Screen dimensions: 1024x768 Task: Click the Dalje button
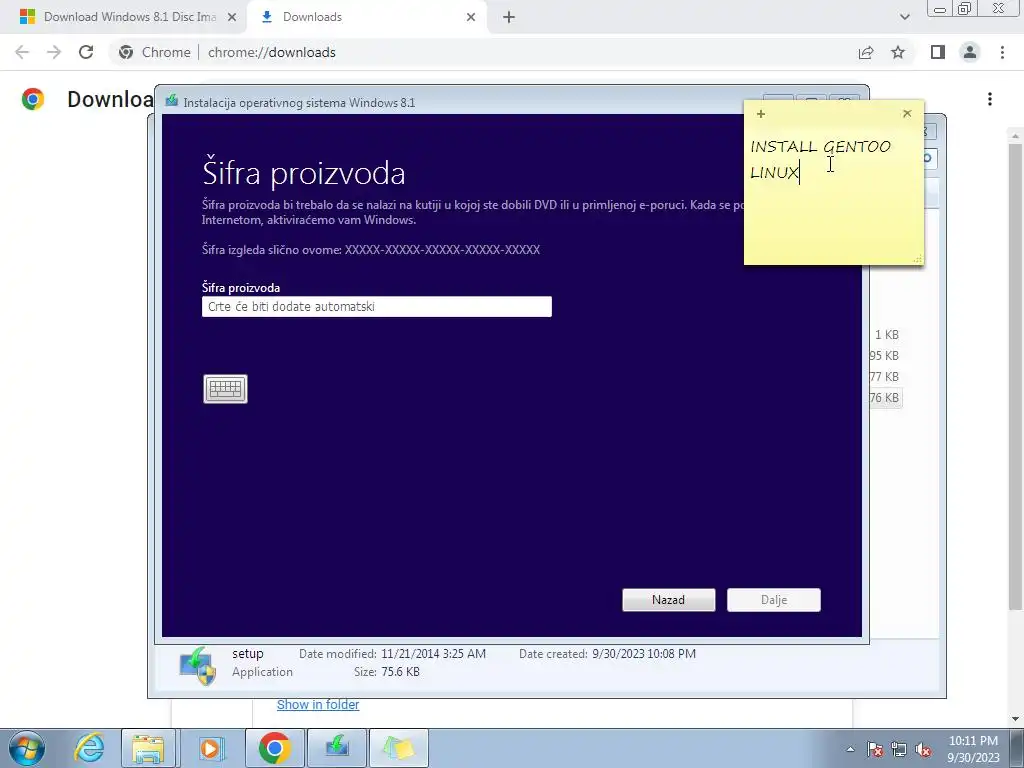click(x=774, y=600)
